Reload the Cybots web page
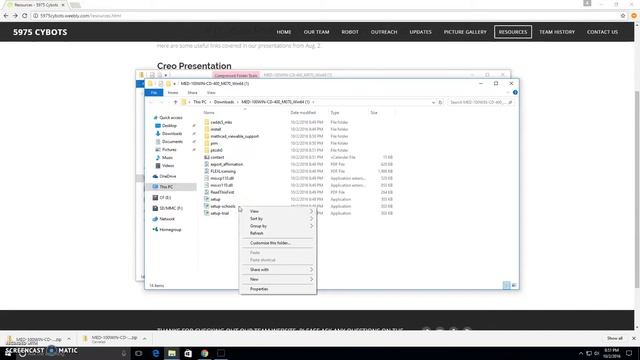This screenshot has height=360, width=640. pos(24,16)
